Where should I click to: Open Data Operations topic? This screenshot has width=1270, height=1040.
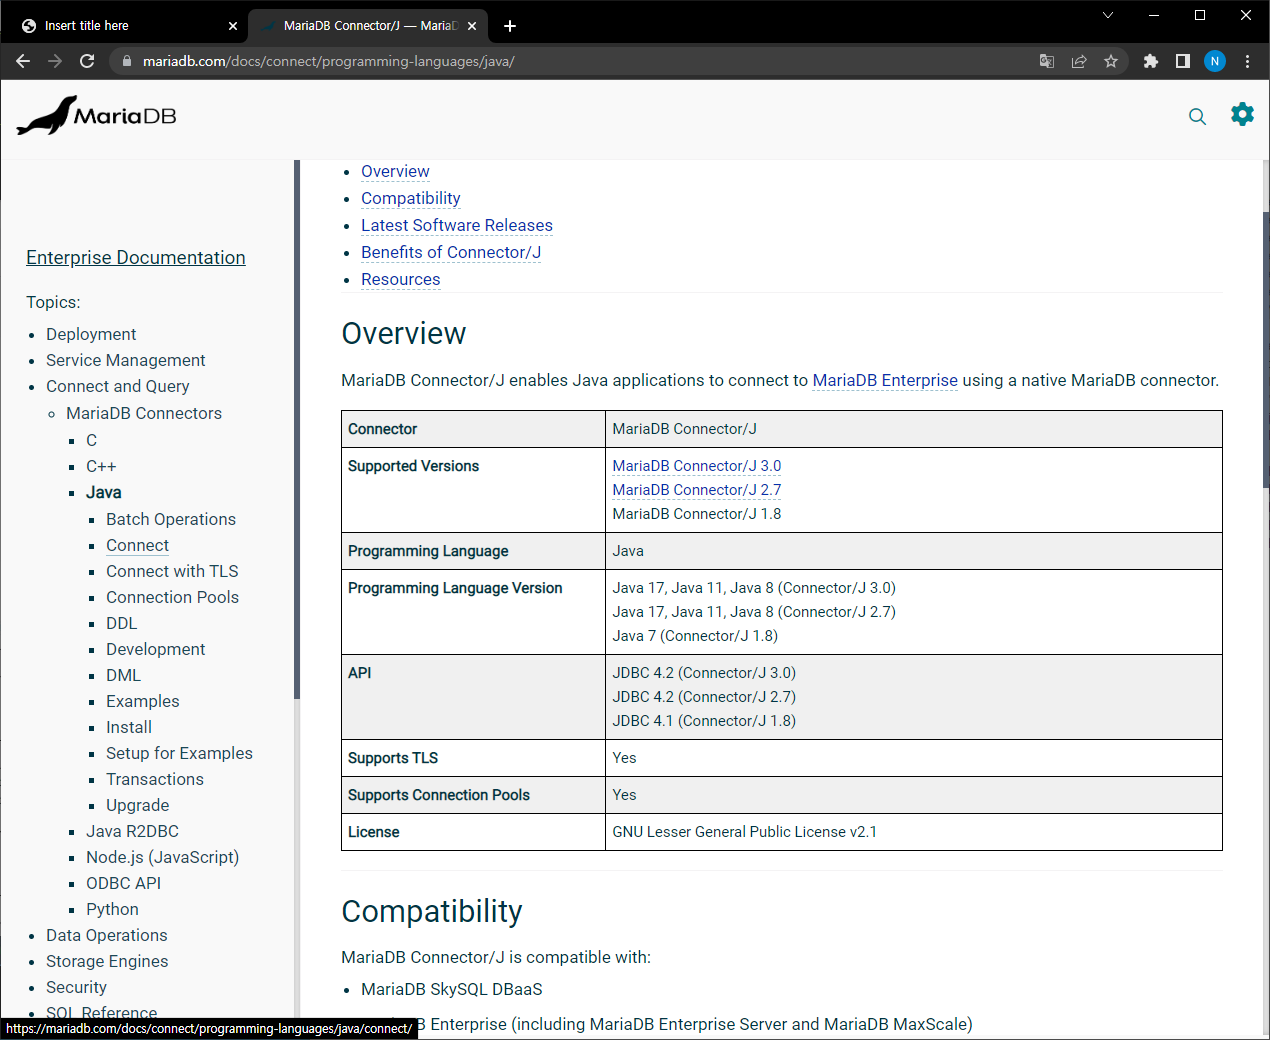coord(107,935)
